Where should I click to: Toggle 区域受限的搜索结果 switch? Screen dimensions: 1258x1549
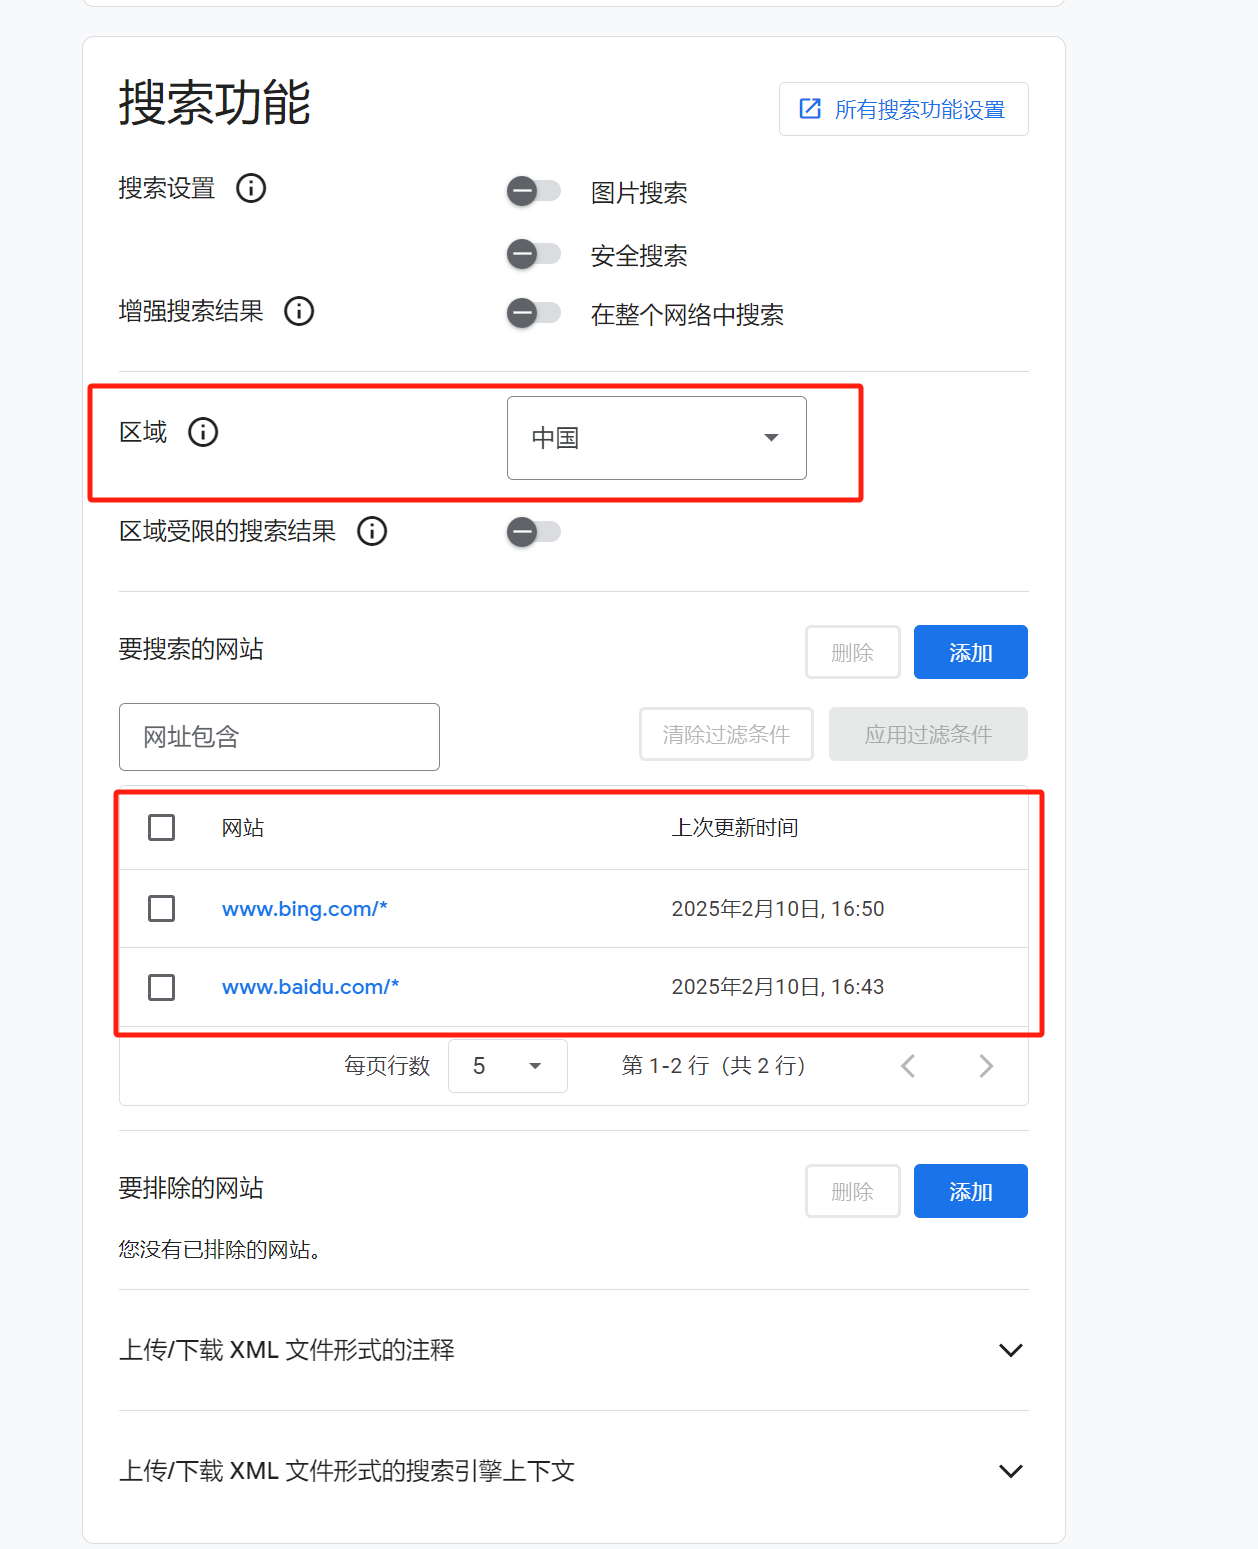tap(534, 531)
